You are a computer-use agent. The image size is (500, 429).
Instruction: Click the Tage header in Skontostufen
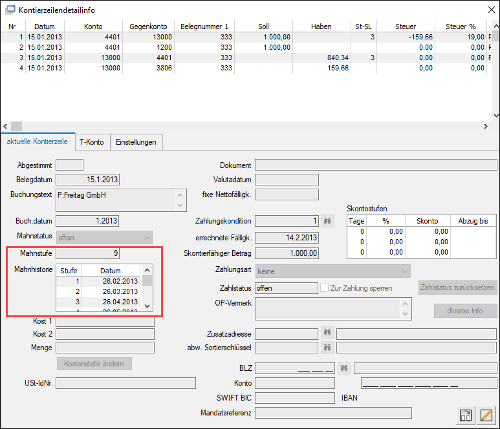coord(356,221)
